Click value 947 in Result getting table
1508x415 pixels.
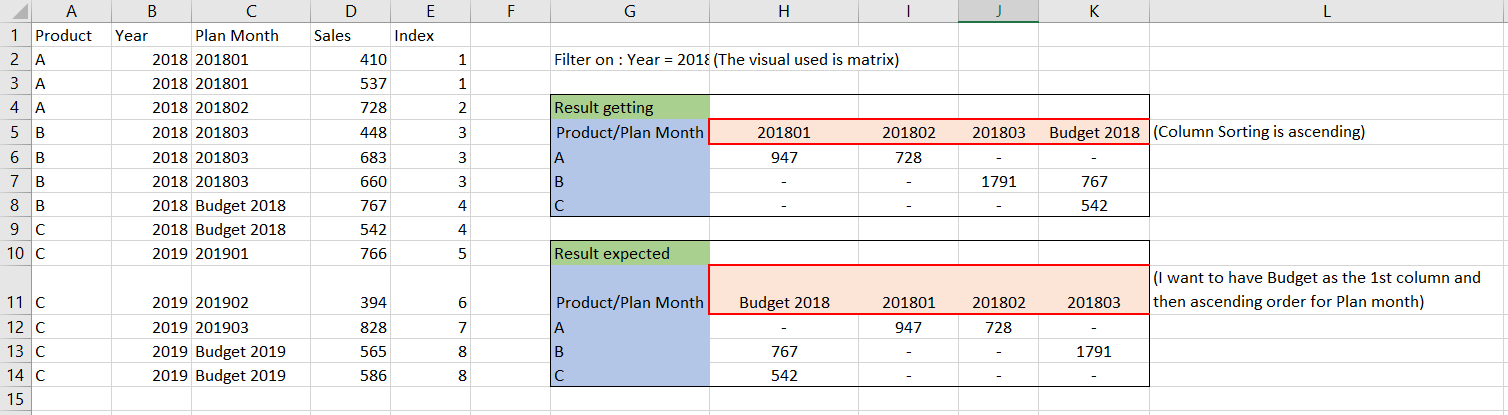click(x=784, y=157)
